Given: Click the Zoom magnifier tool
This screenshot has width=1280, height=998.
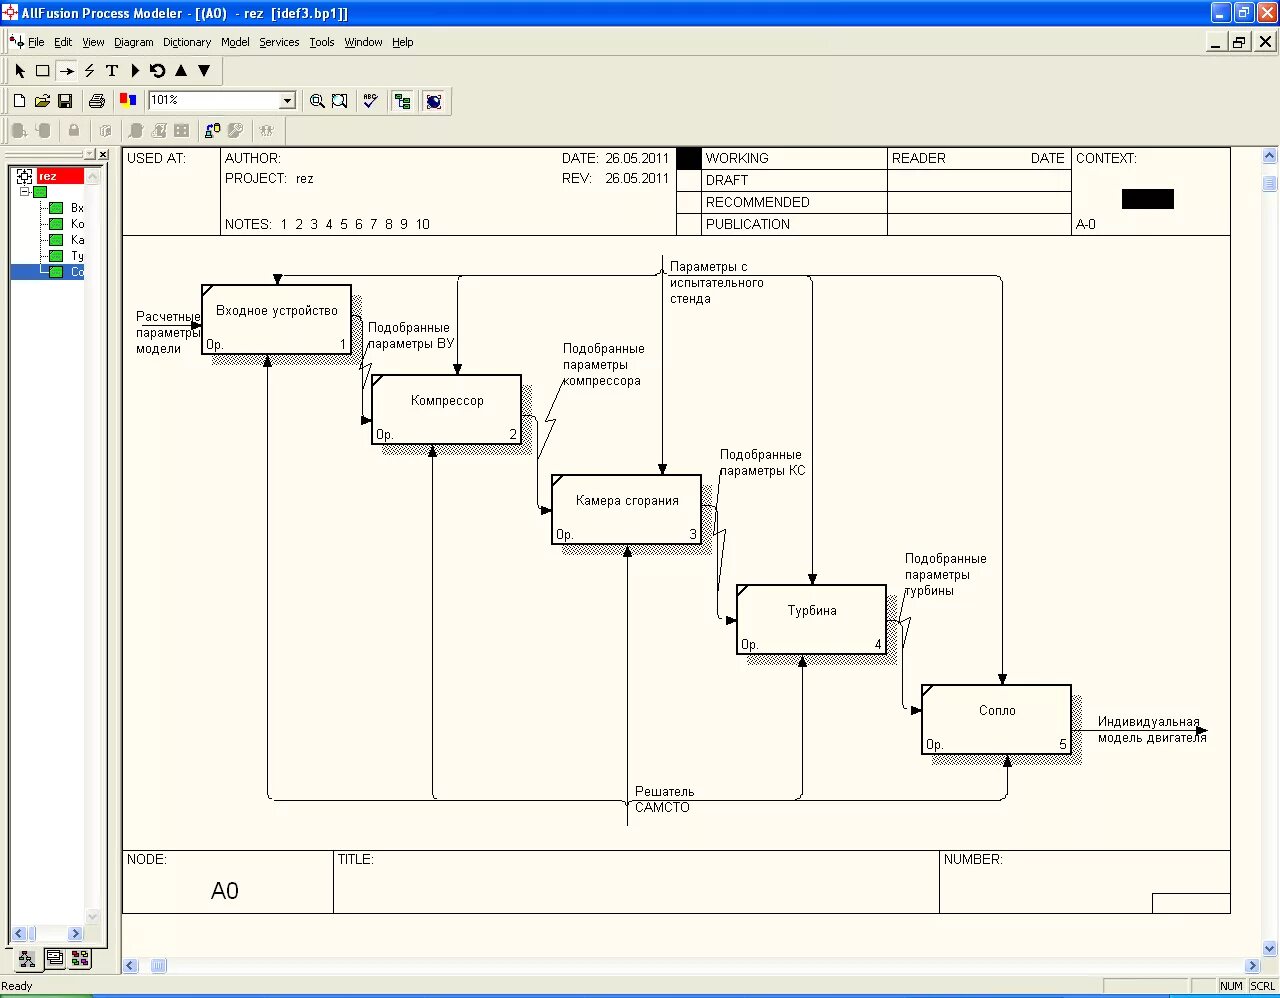Looking at the screenshot, I should [317, 101].
